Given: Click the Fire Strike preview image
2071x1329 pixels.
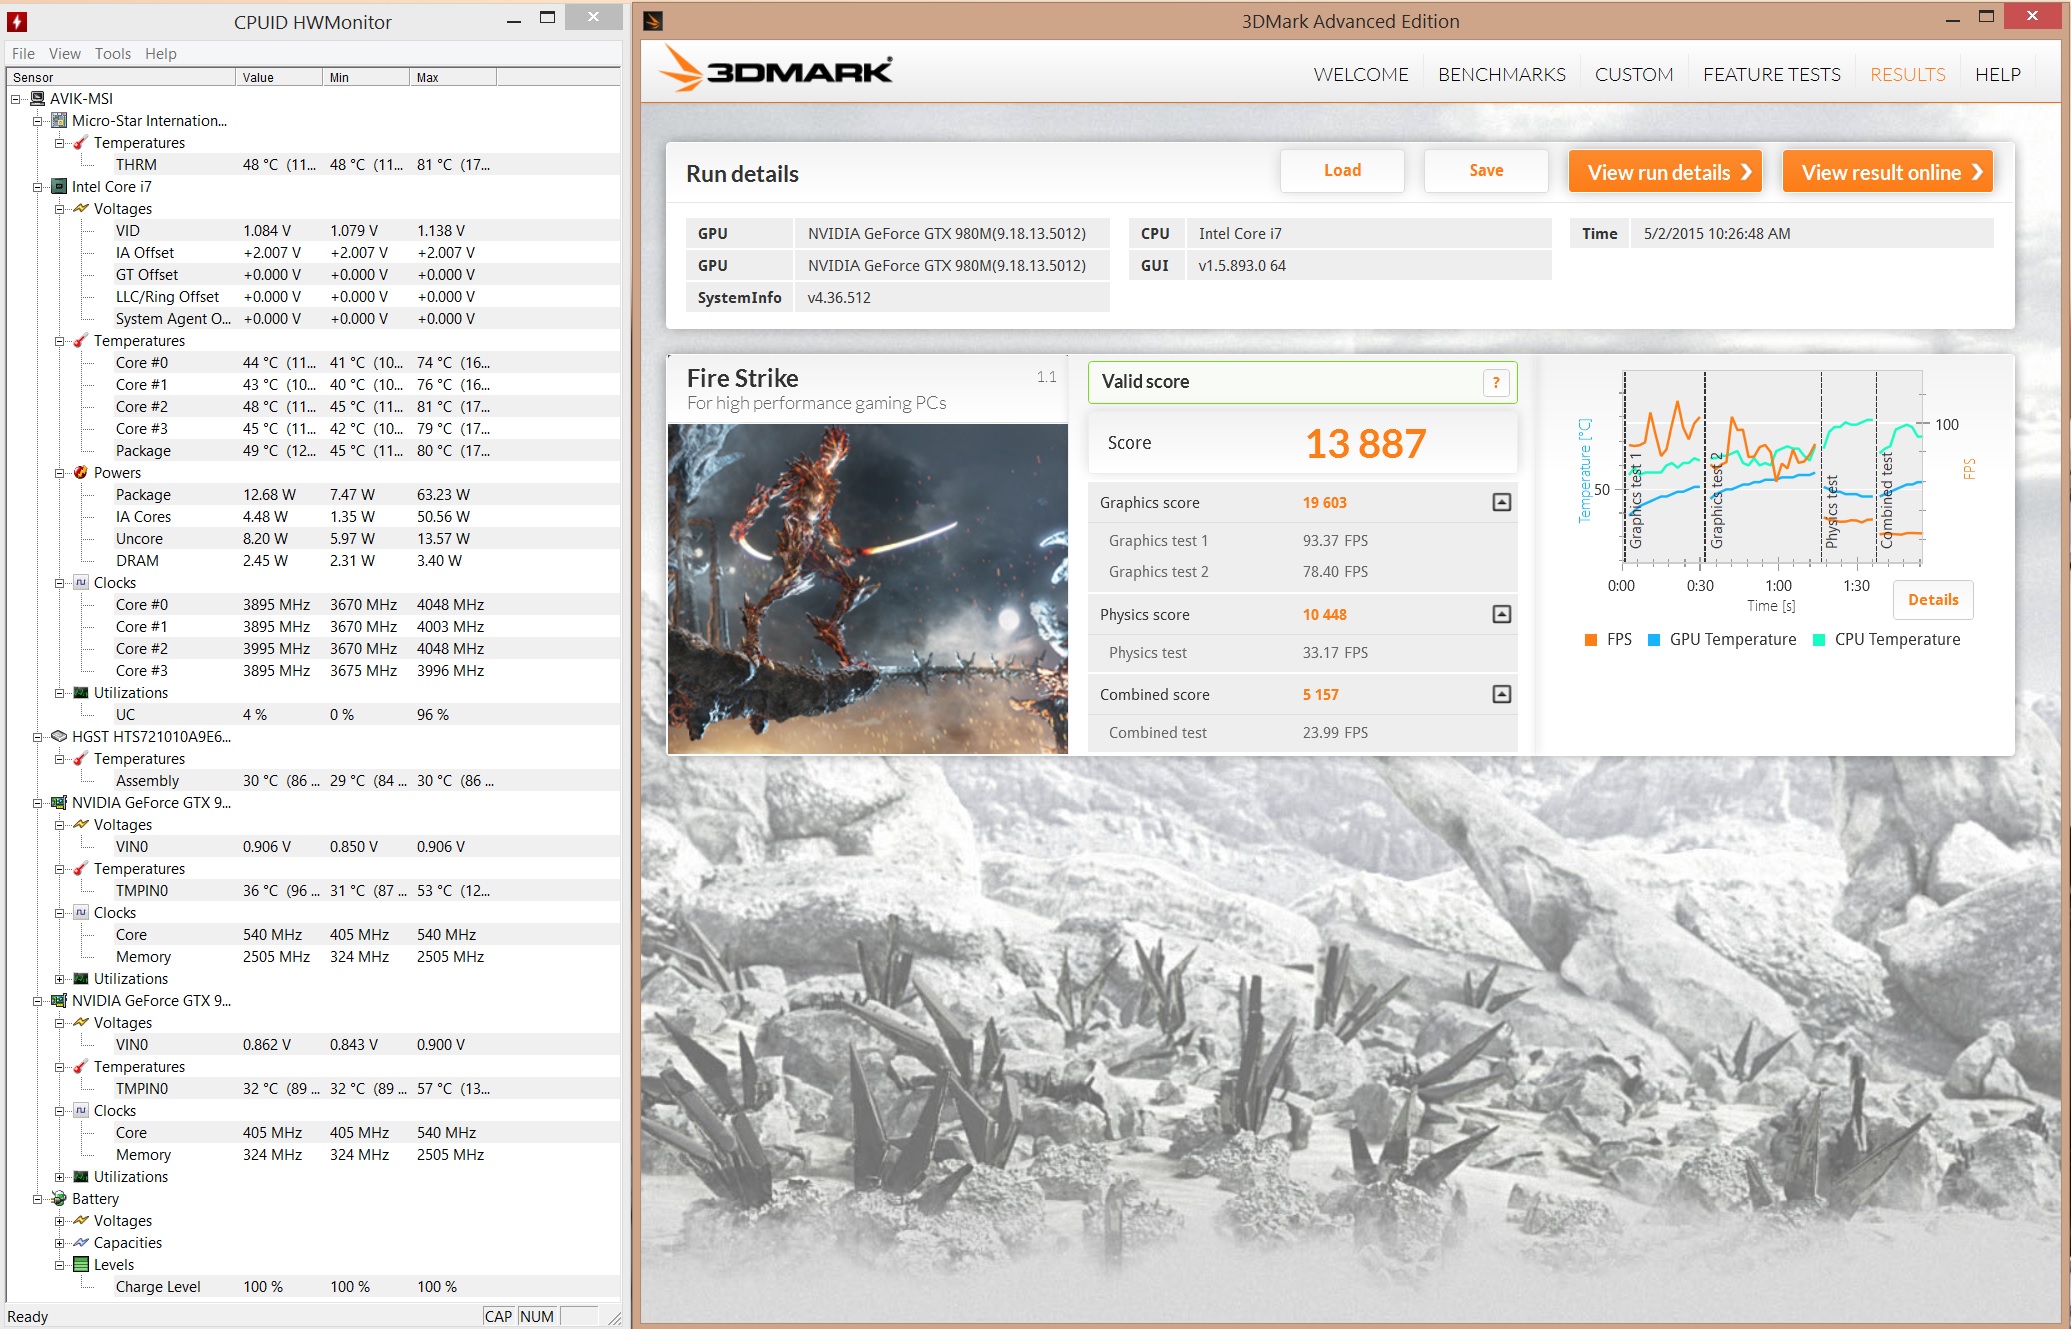Looking at the screenshot, I should (867, 588).
